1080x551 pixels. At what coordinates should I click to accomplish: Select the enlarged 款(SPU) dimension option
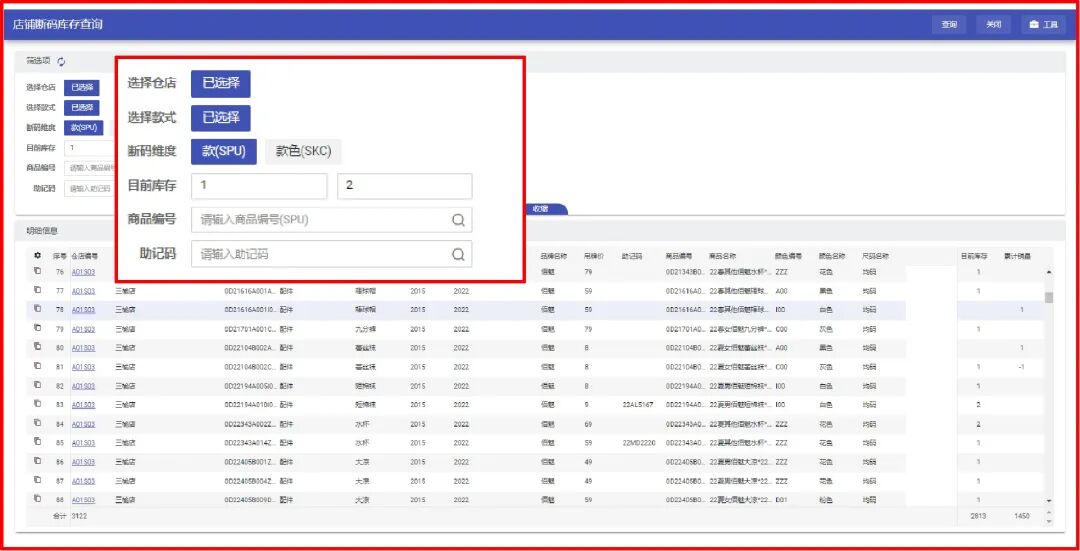[224, 152]
